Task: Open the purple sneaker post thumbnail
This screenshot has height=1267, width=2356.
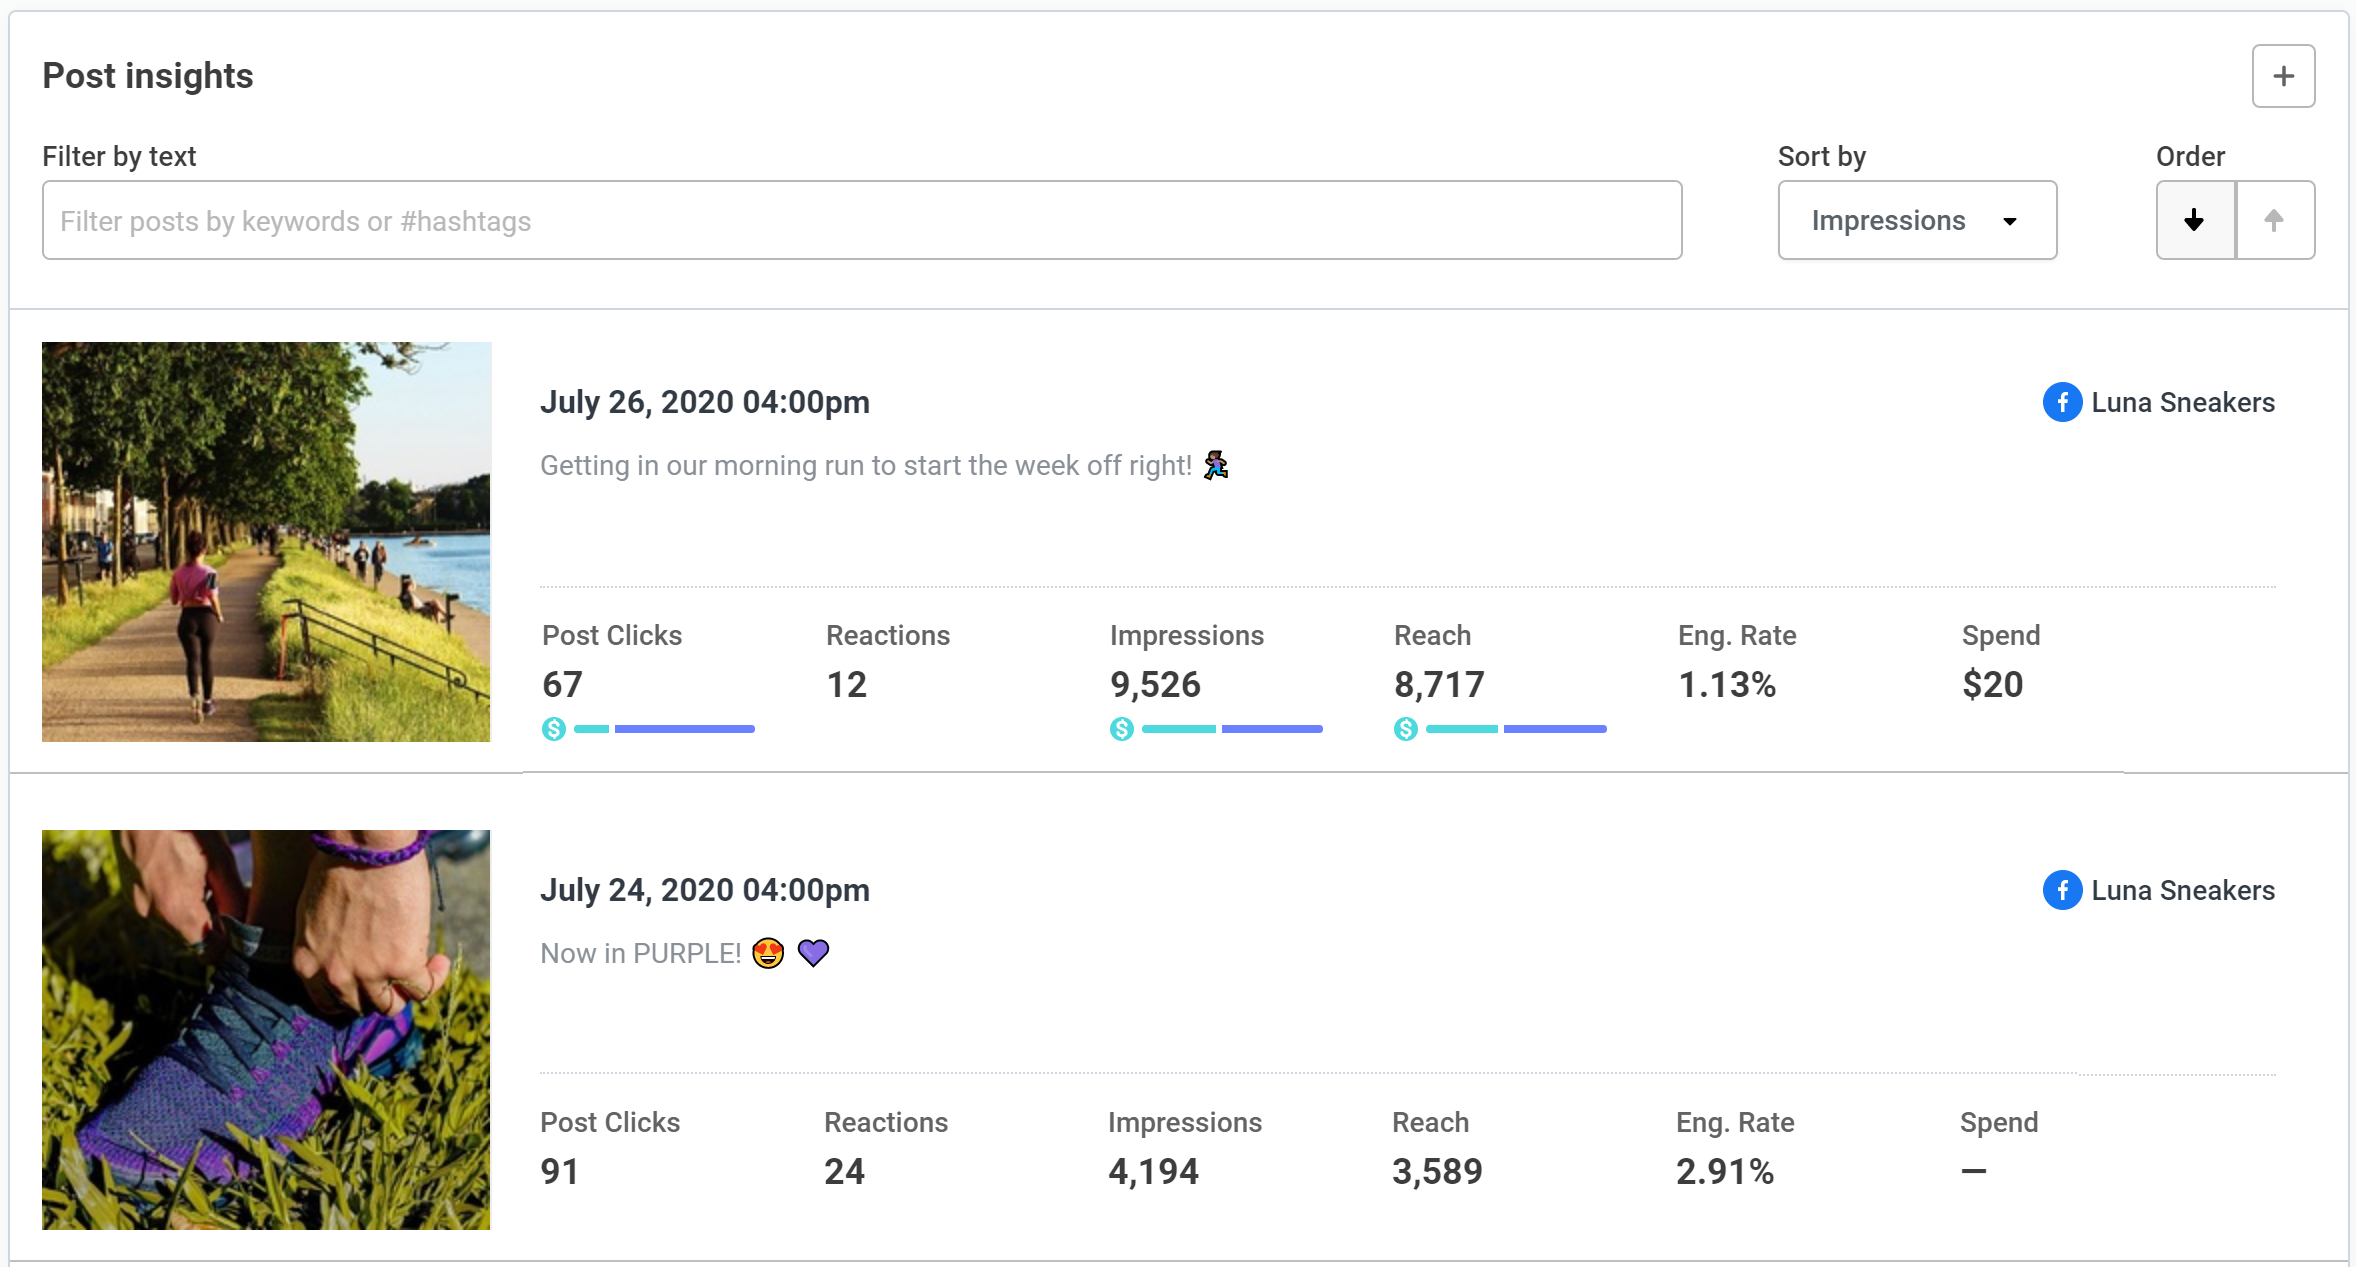Action: (x=266, y=1030)
